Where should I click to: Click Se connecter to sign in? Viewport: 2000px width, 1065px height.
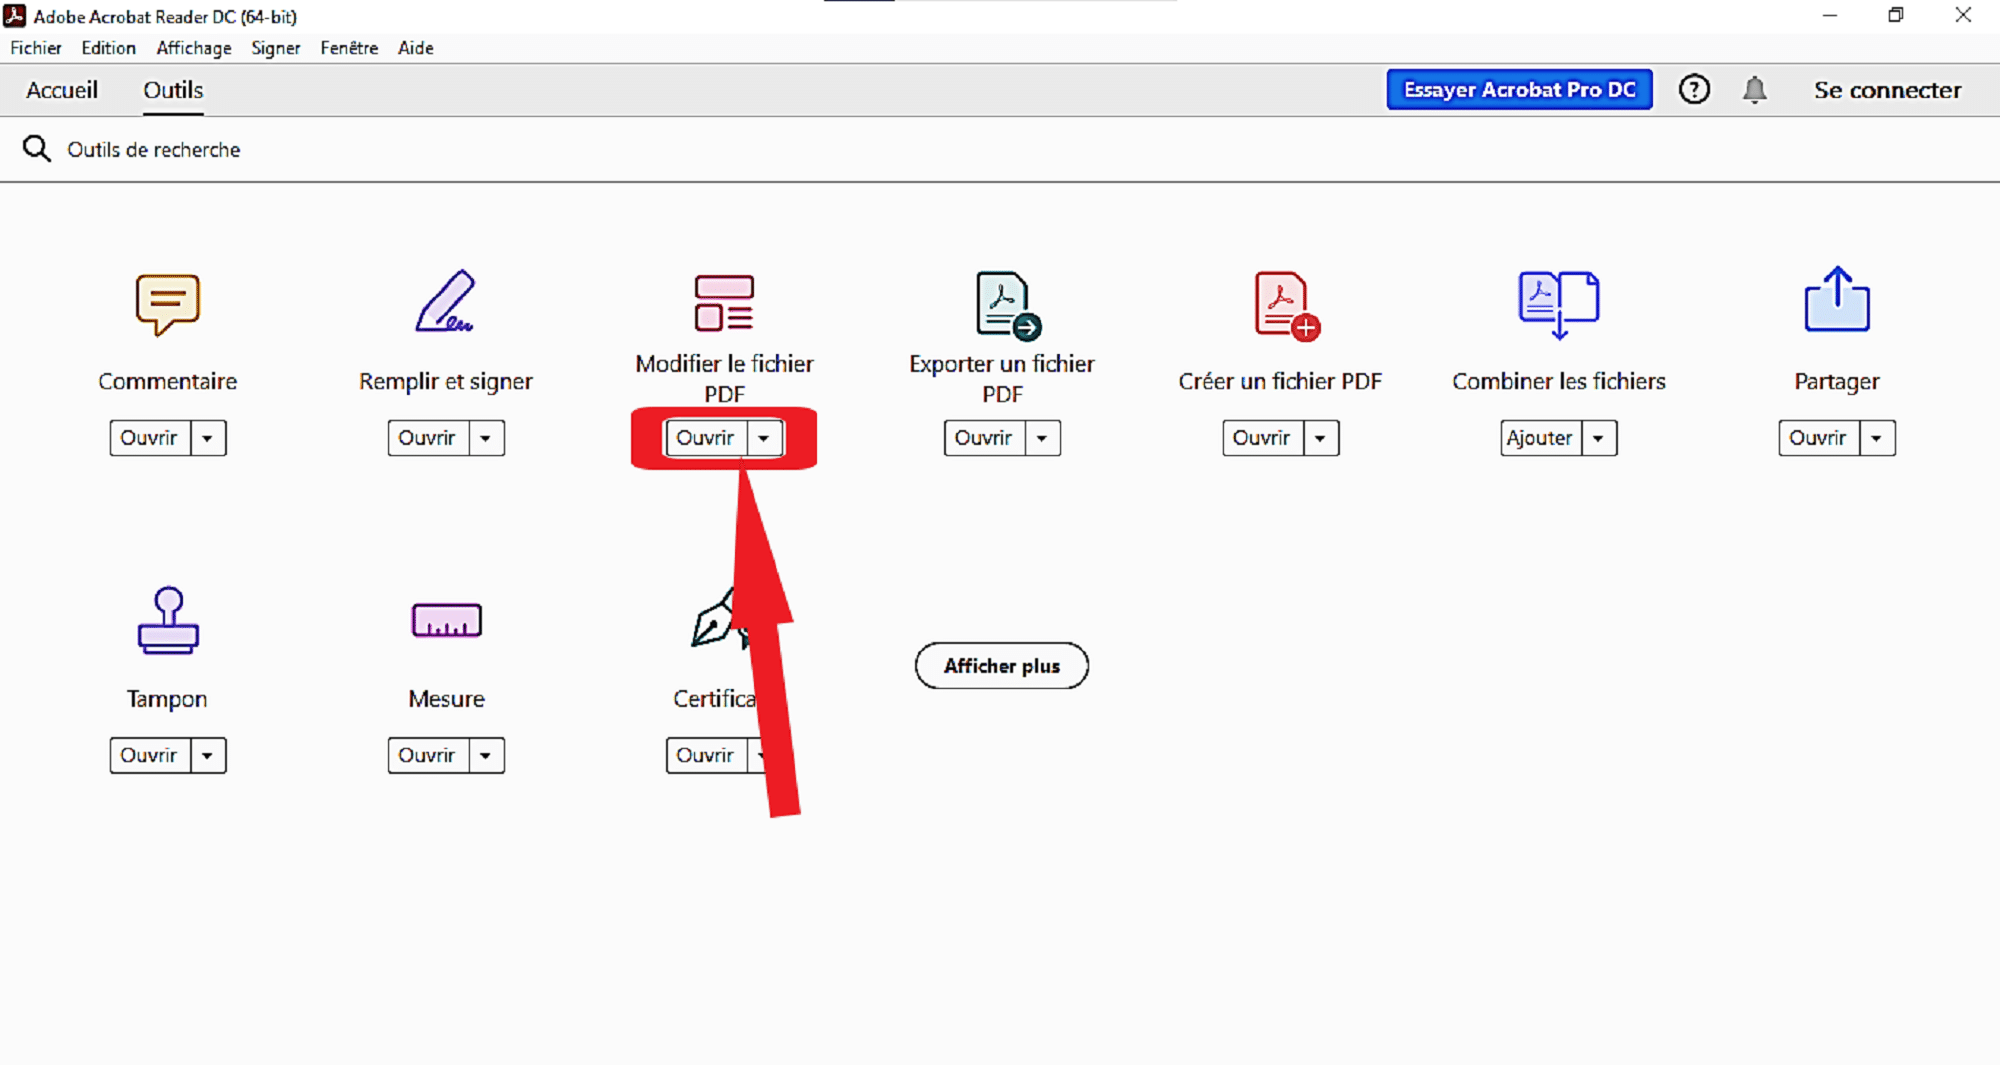pyautogui.click(x=1887, y=90)
